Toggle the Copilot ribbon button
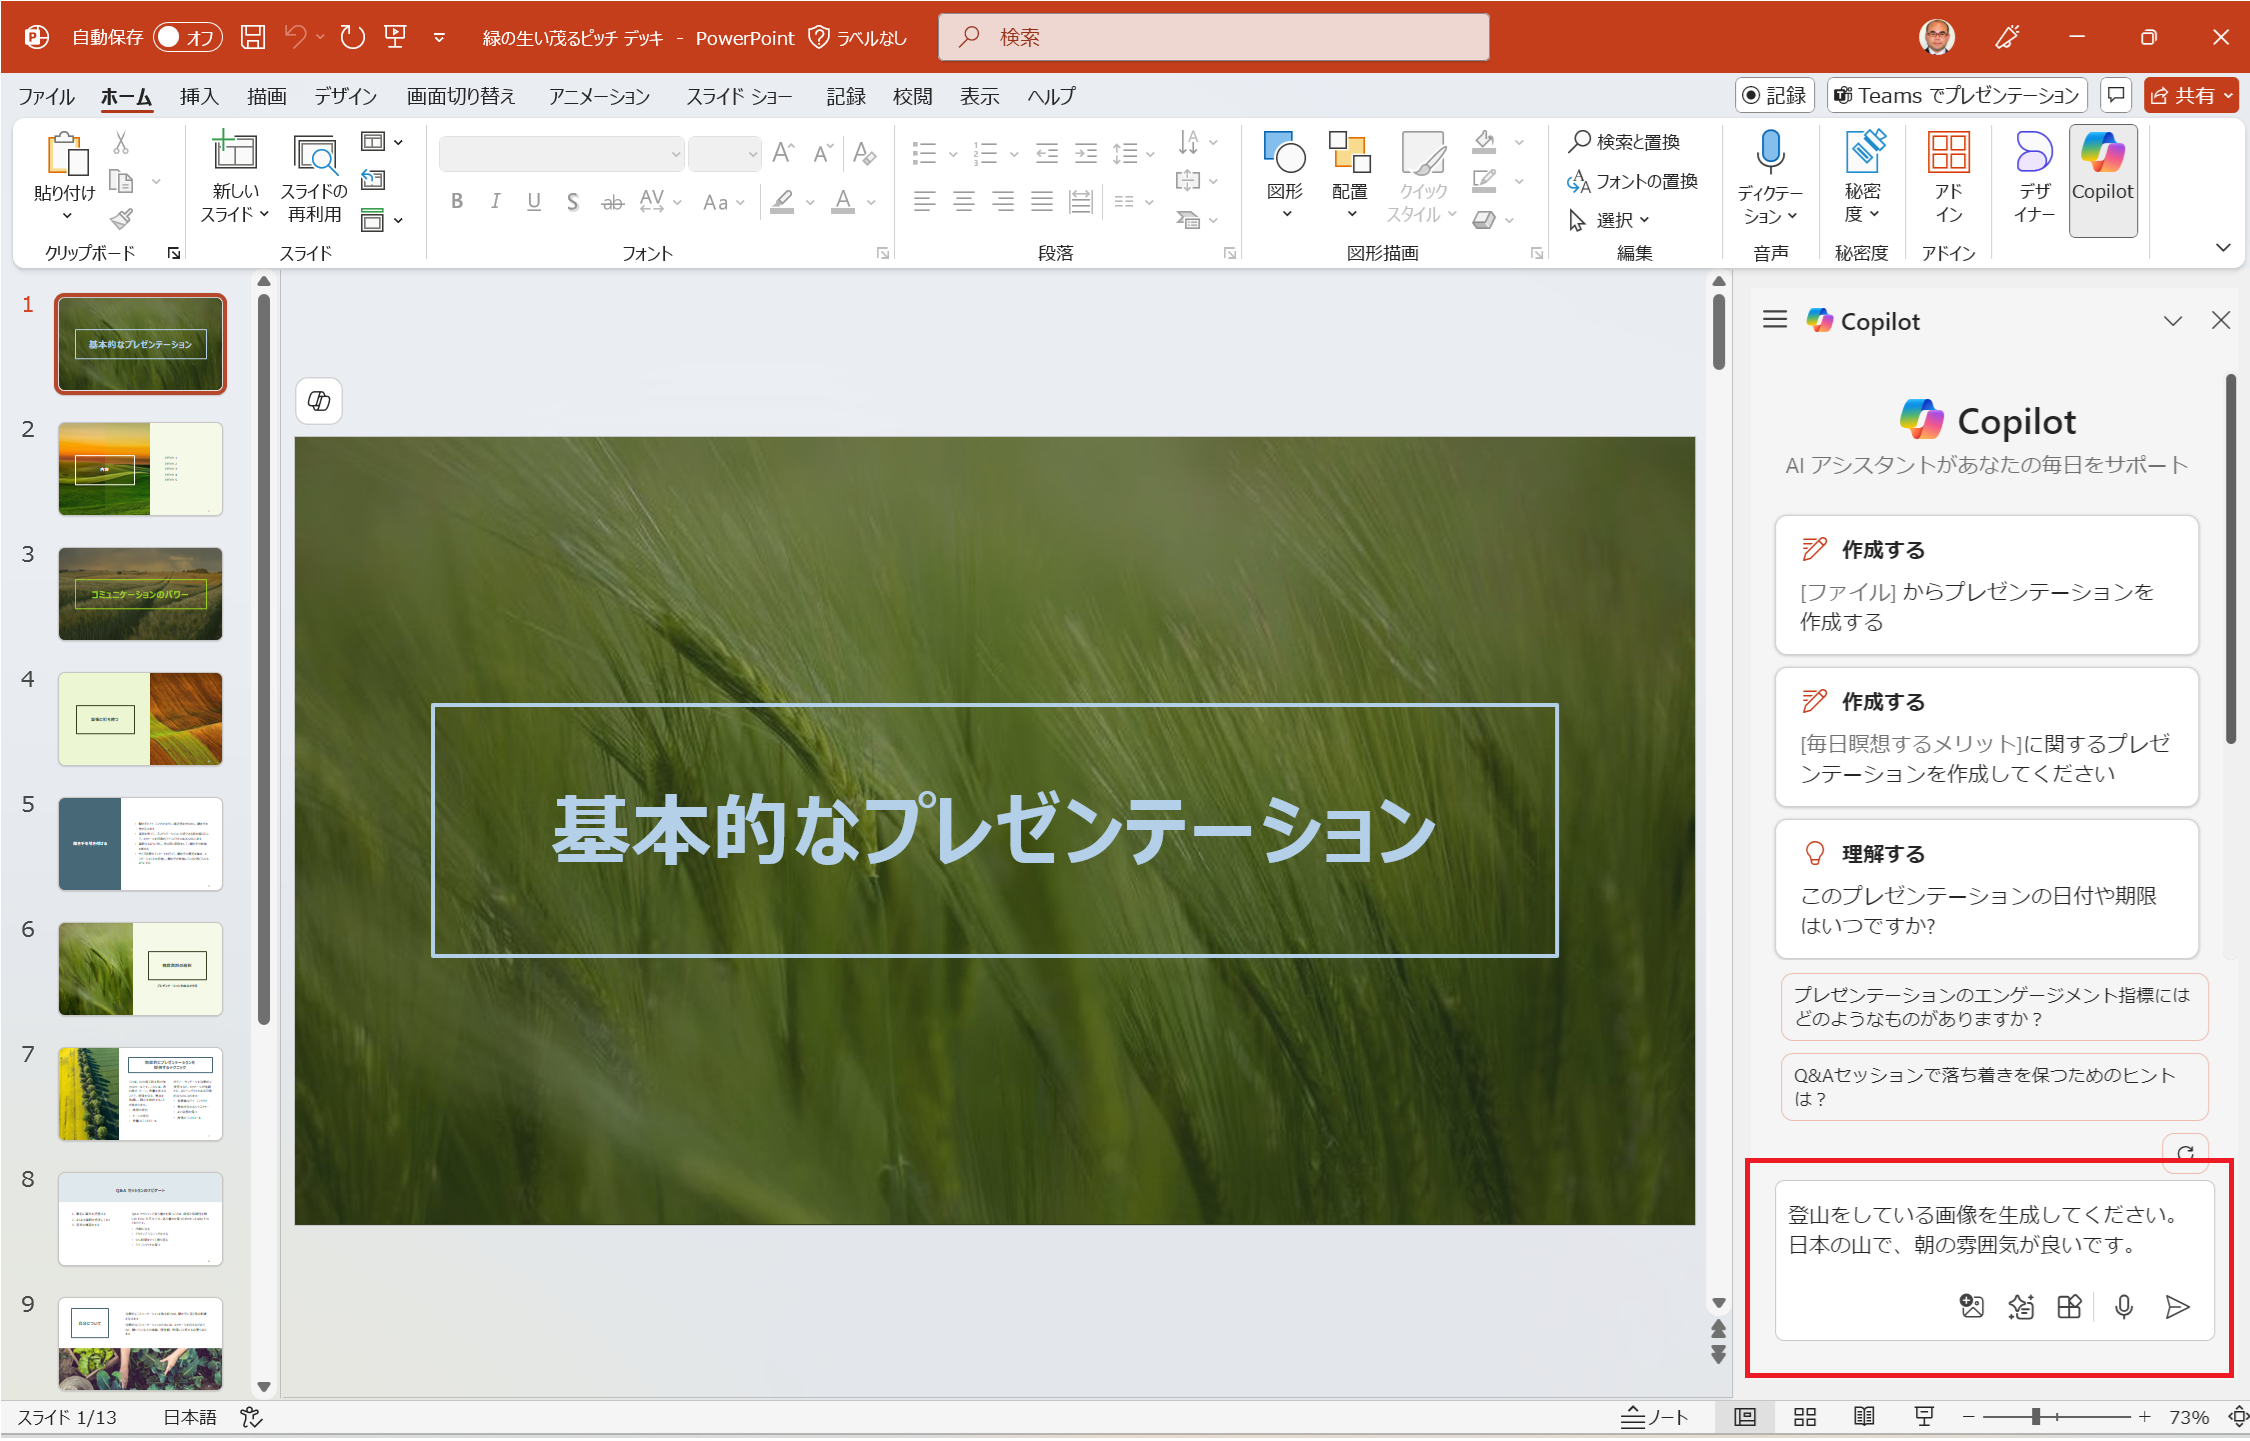The image size is (2250, 1441). coord(2102,180)
